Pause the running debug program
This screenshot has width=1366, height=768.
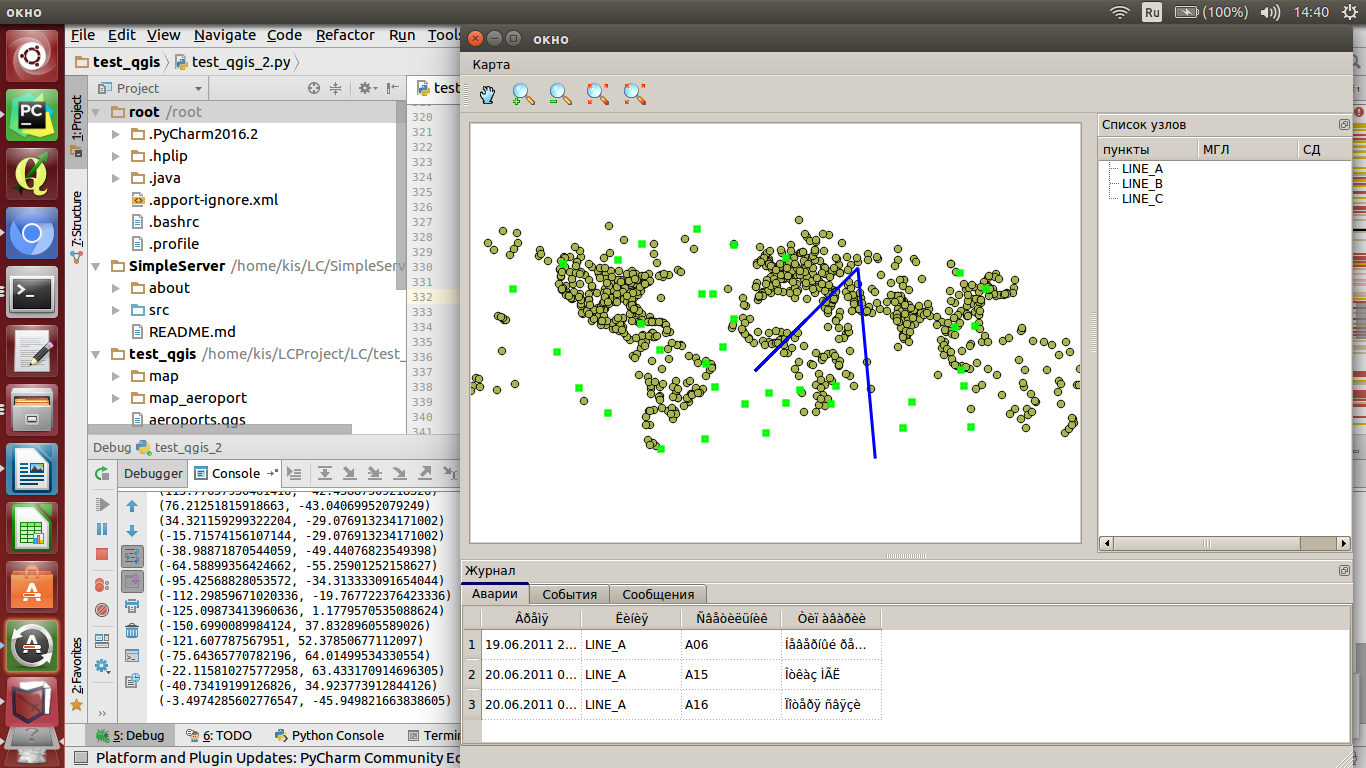(102, 529)
